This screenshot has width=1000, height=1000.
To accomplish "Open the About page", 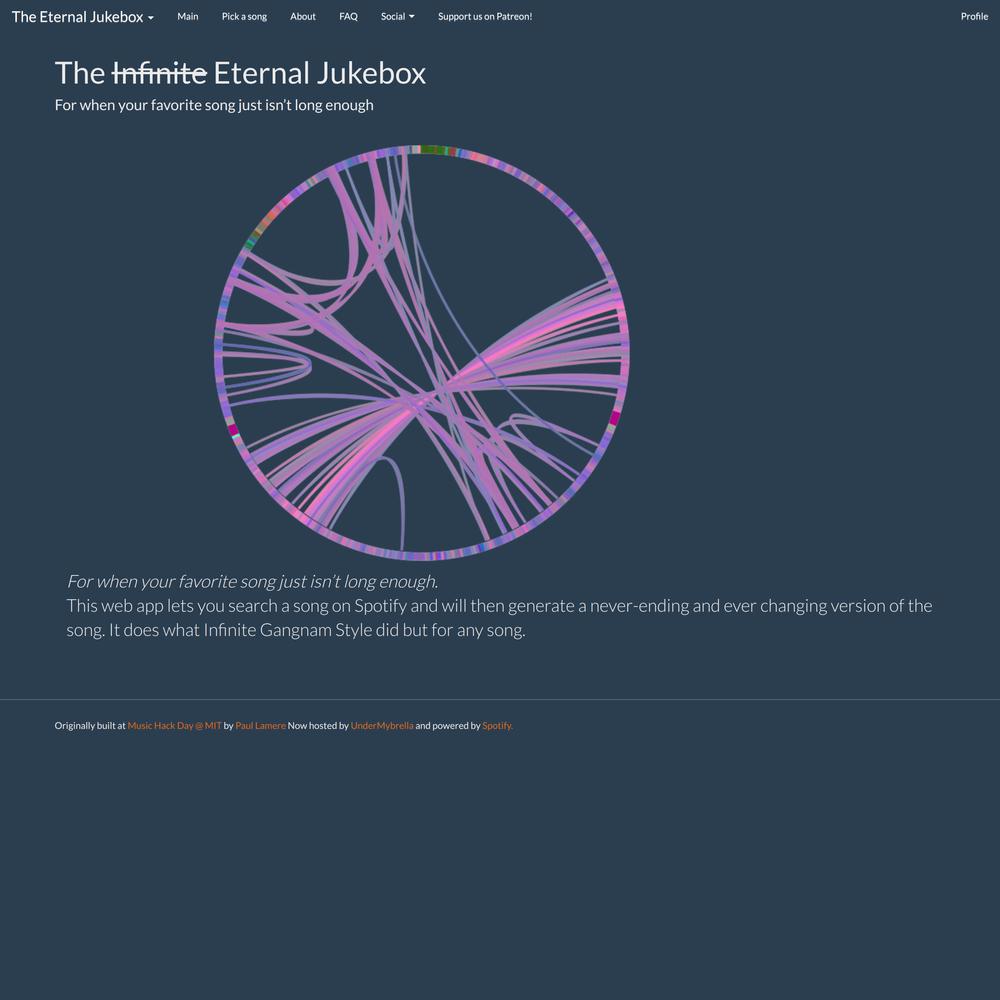I will click(303, 17).
